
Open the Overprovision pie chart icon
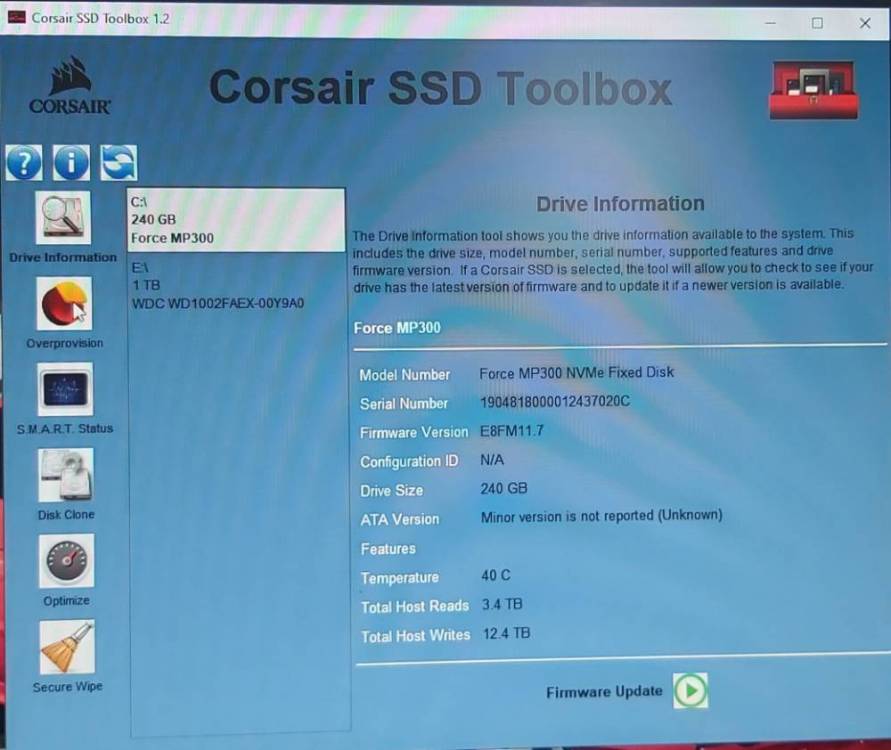64,303
